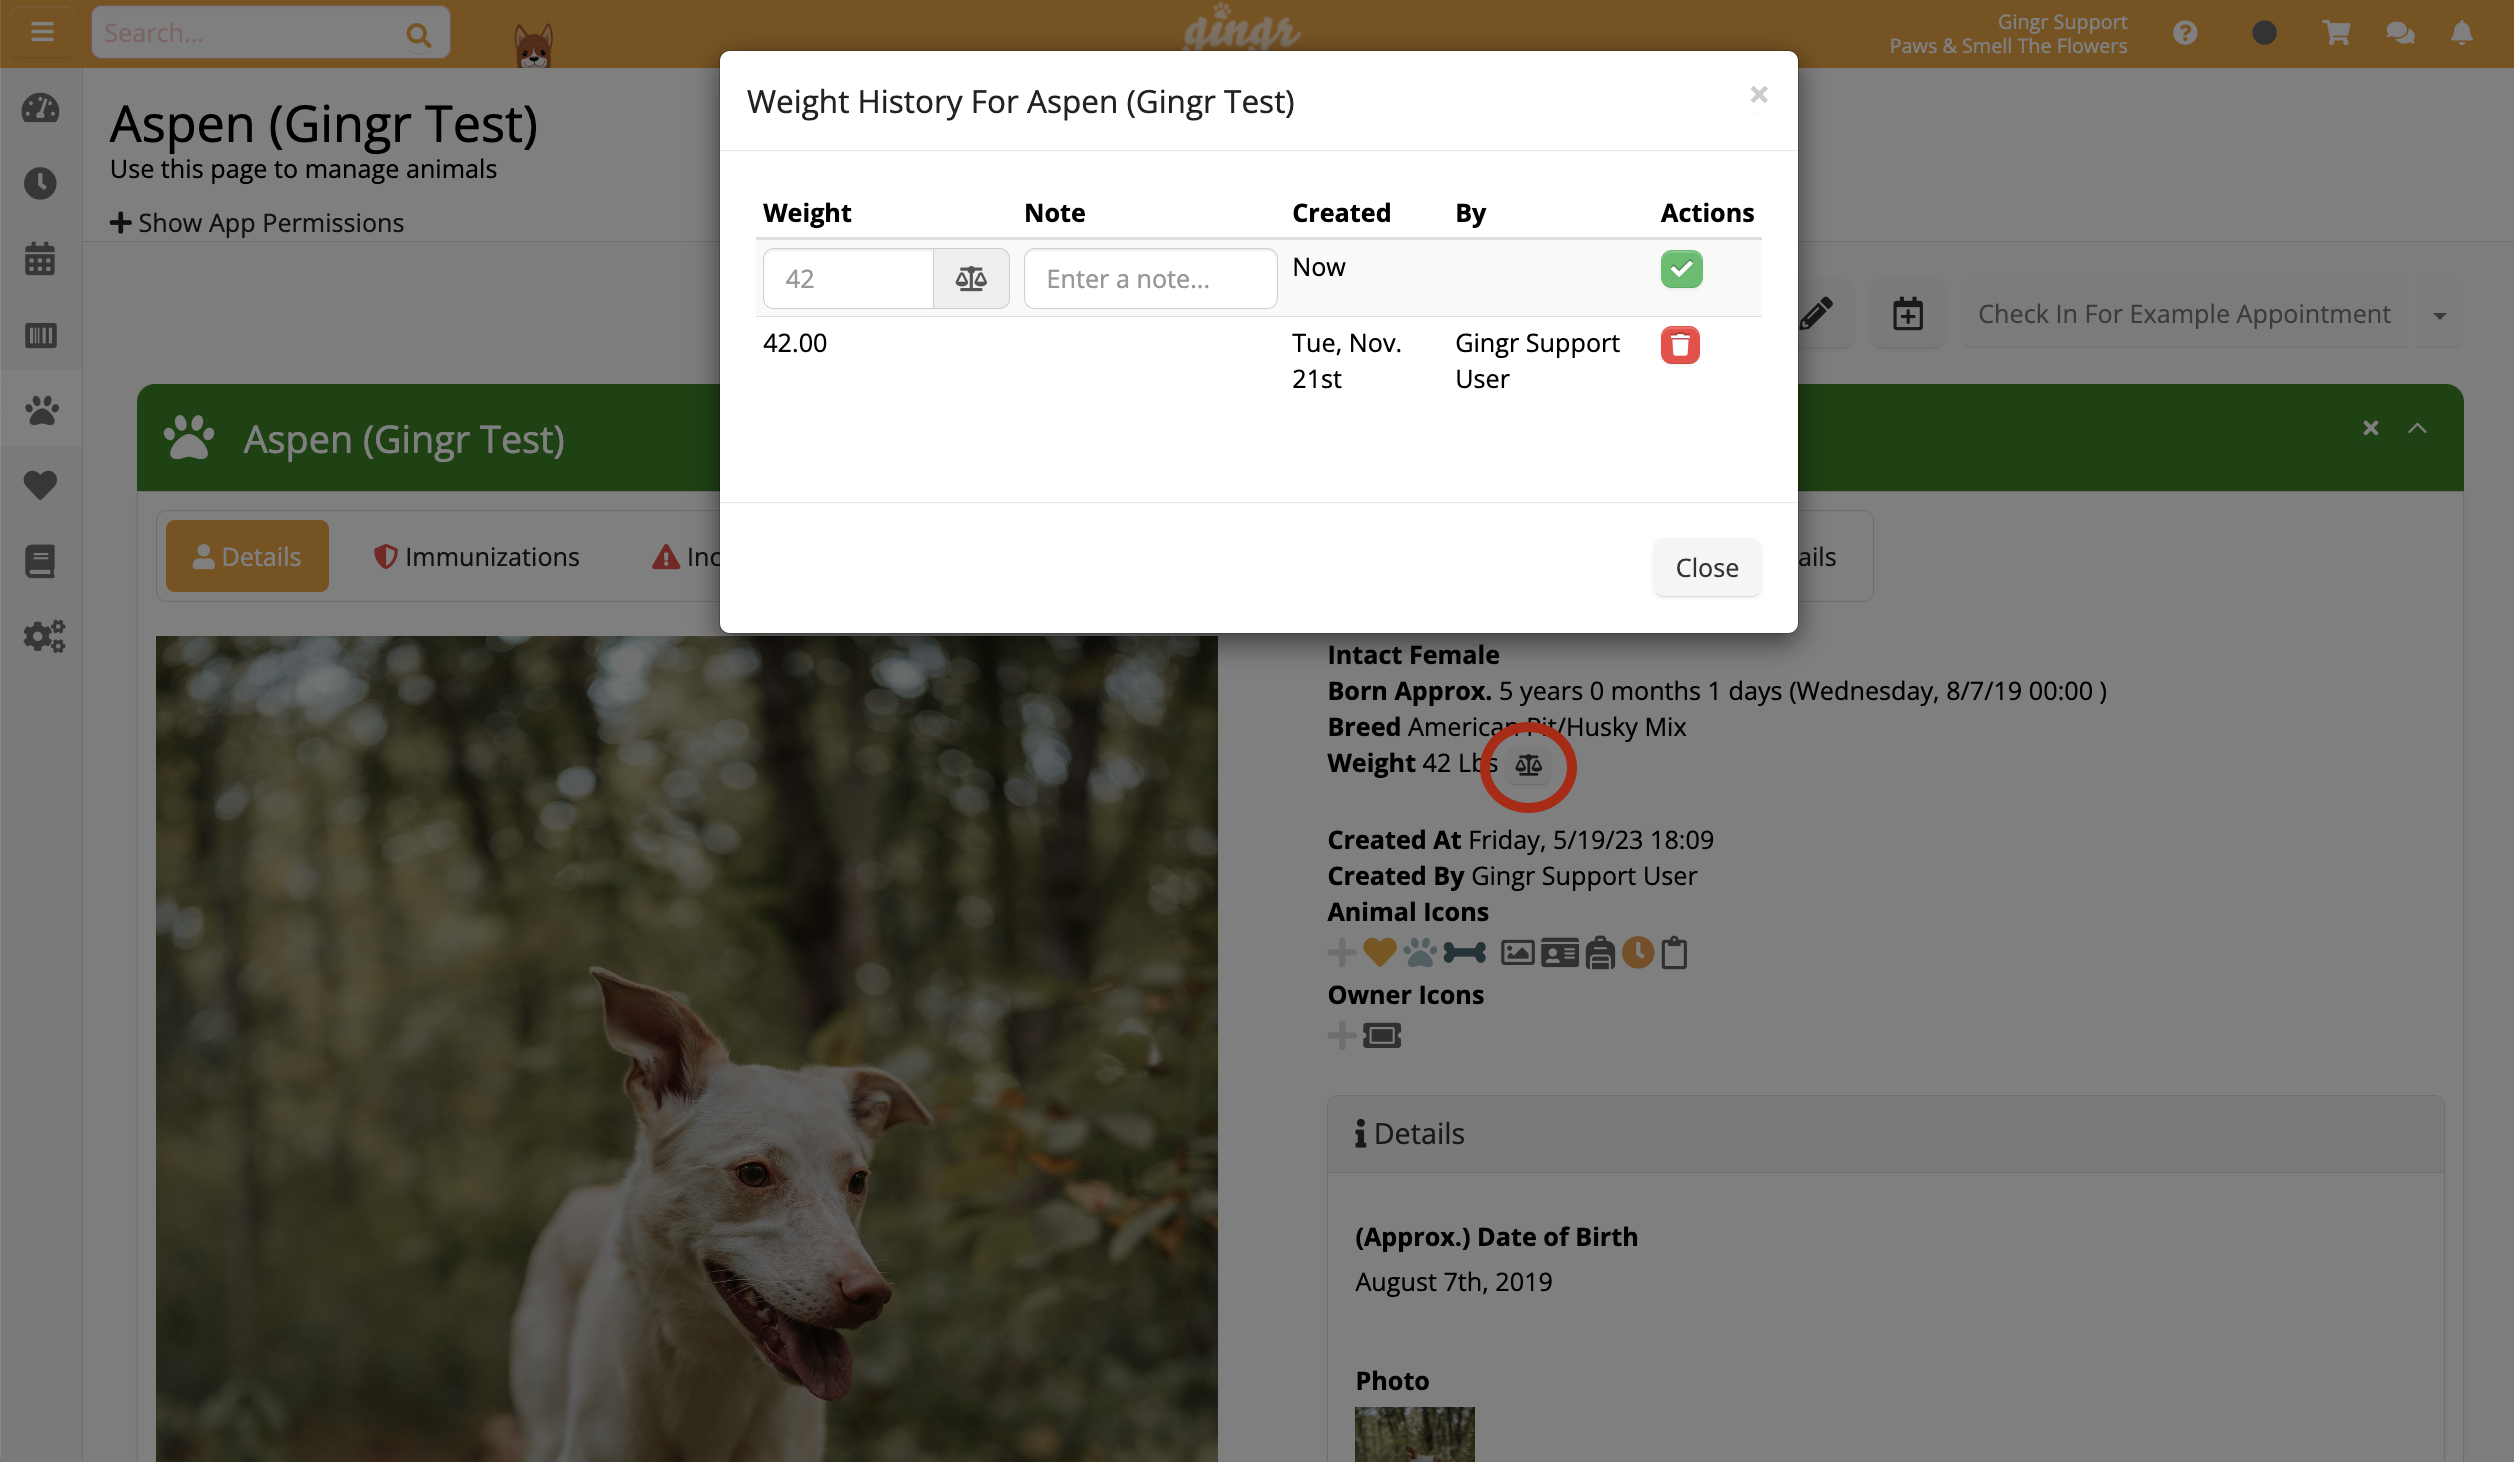Open the calendar icon in the sidebar

point(41,259)
